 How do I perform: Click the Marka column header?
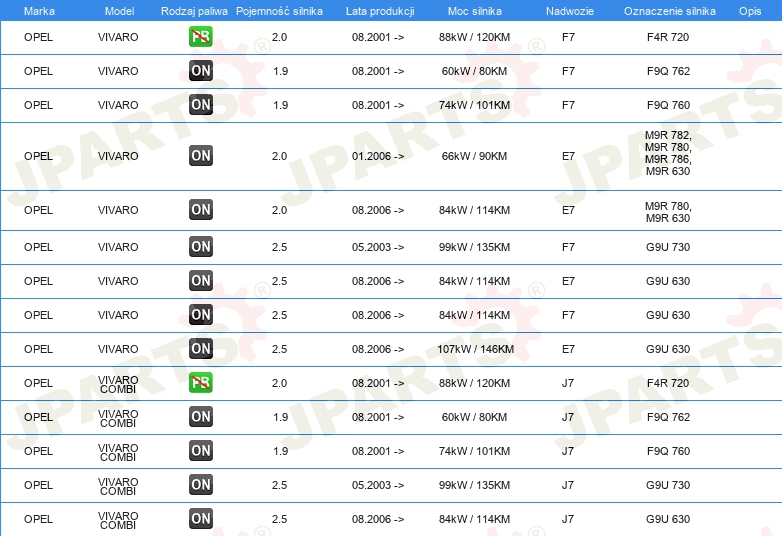[39, 11]
